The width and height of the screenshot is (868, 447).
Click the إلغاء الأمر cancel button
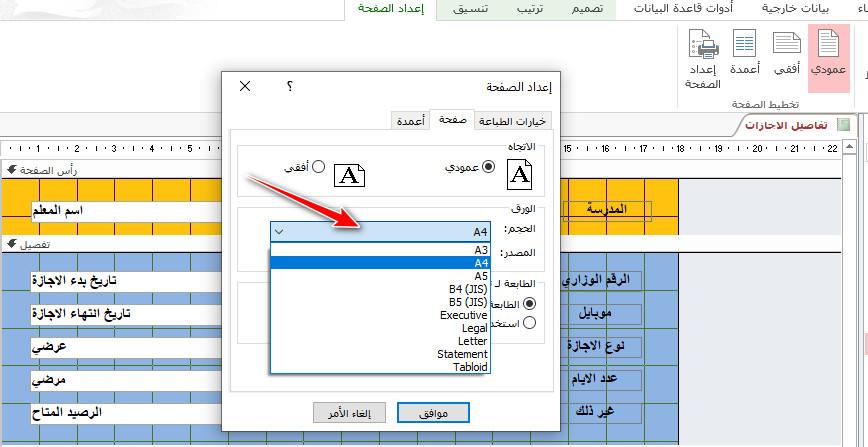[349, 413]
